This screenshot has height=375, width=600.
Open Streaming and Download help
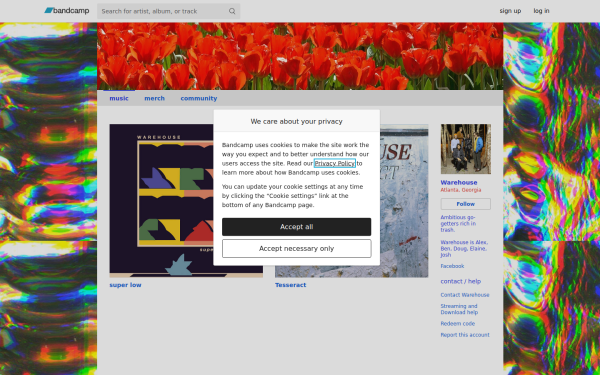(x=459, y=309)
